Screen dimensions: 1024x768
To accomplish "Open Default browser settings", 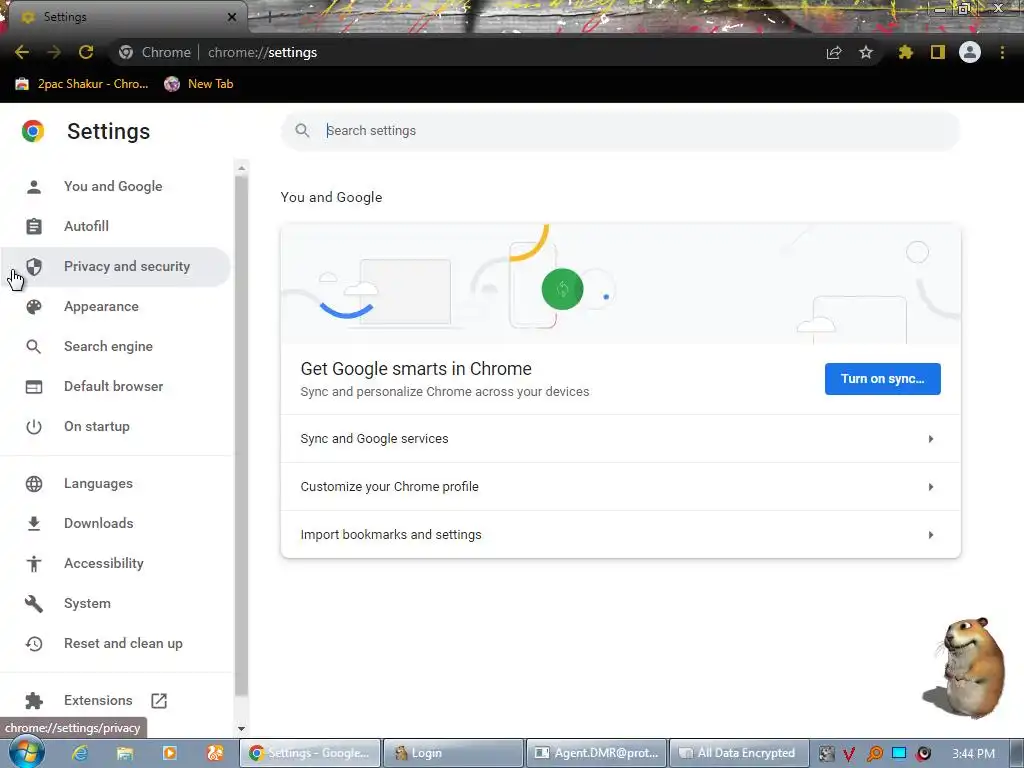I will coord(115,386).
